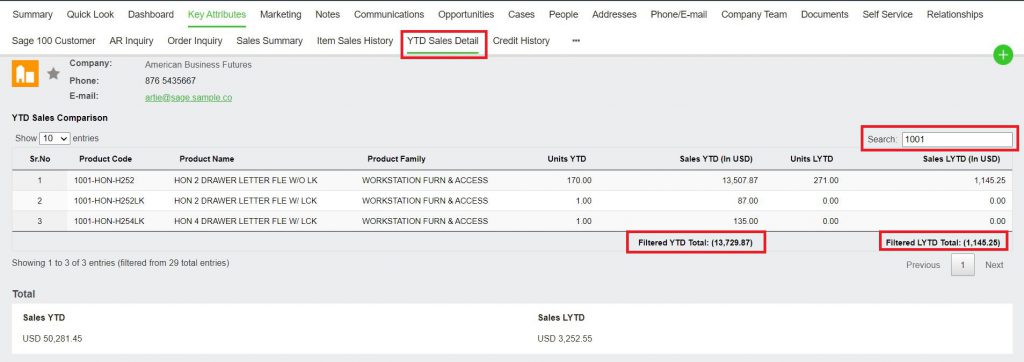Select the Key Attributes tab
Viewport: 1024px width, 362px height.
coord(217,14)
